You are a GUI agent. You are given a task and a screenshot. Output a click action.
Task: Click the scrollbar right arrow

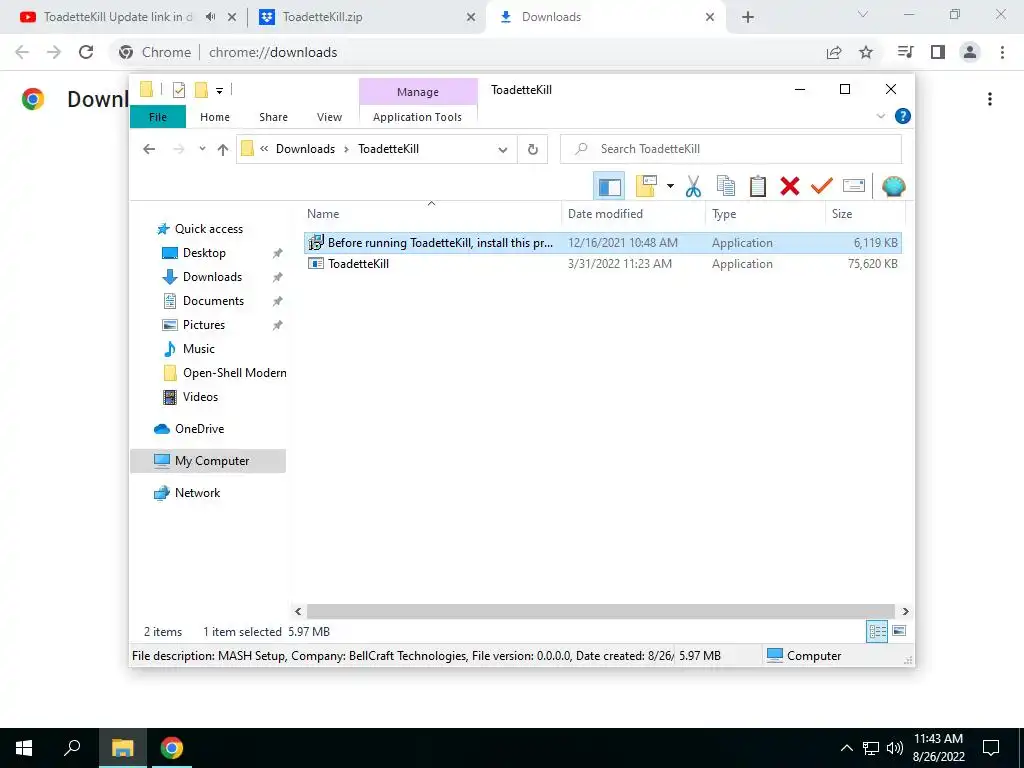(905, 612)
